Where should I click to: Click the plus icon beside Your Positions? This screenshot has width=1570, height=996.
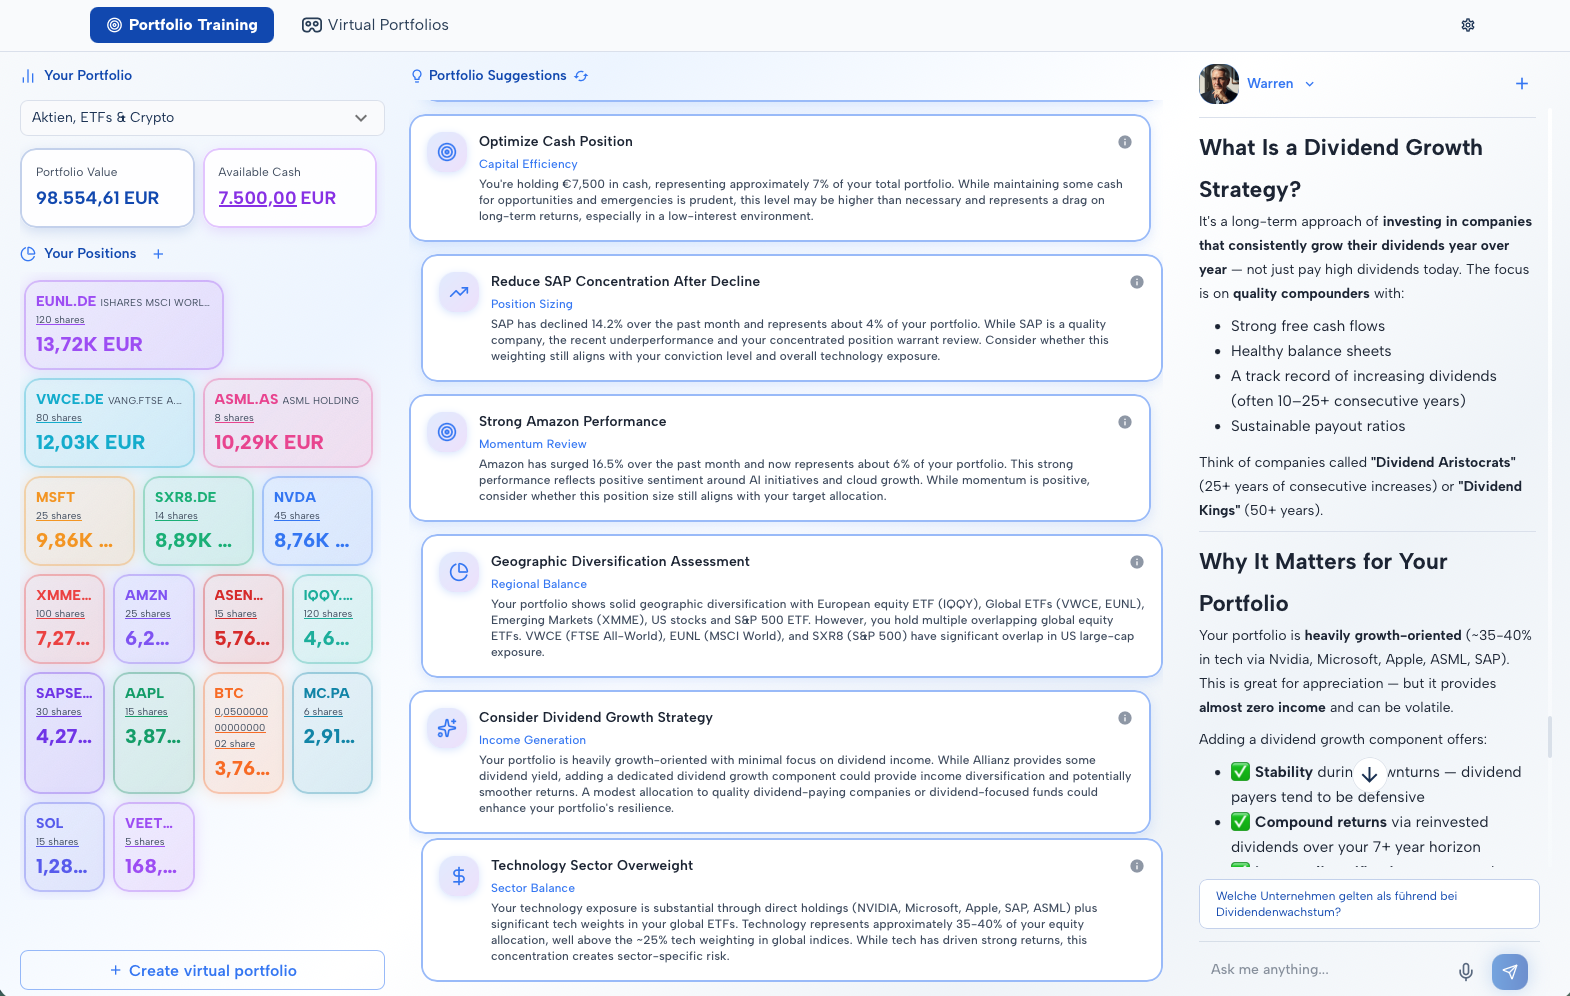tap(158, 254)
